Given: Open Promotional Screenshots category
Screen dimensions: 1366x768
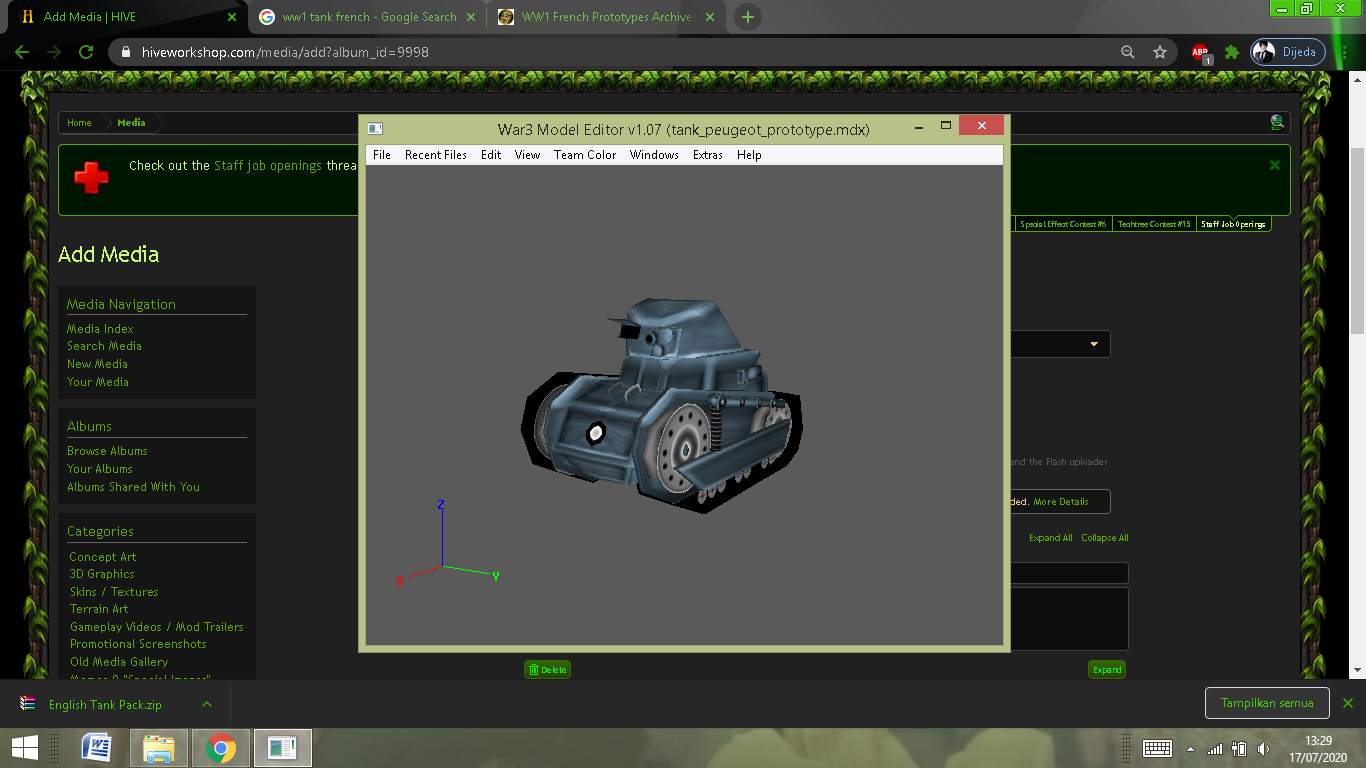Looking at the screenshot, I should pos(138,644).
